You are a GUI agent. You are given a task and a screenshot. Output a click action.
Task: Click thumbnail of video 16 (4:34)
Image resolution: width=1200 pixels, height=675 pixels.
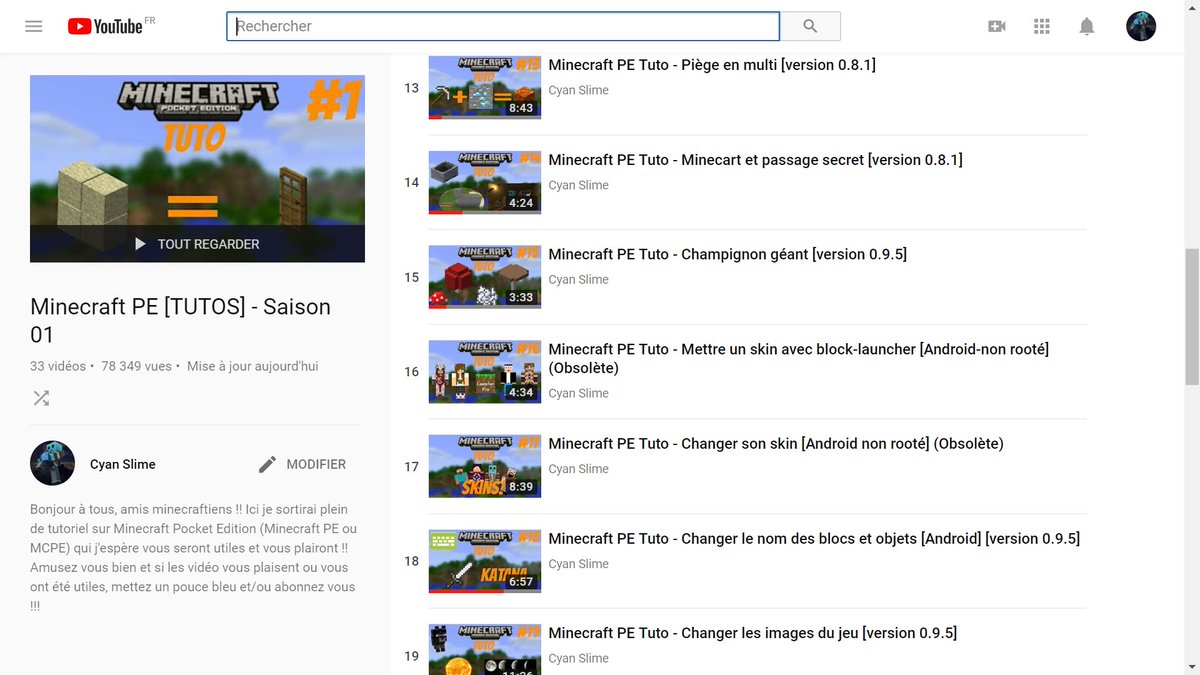(485, 371)
